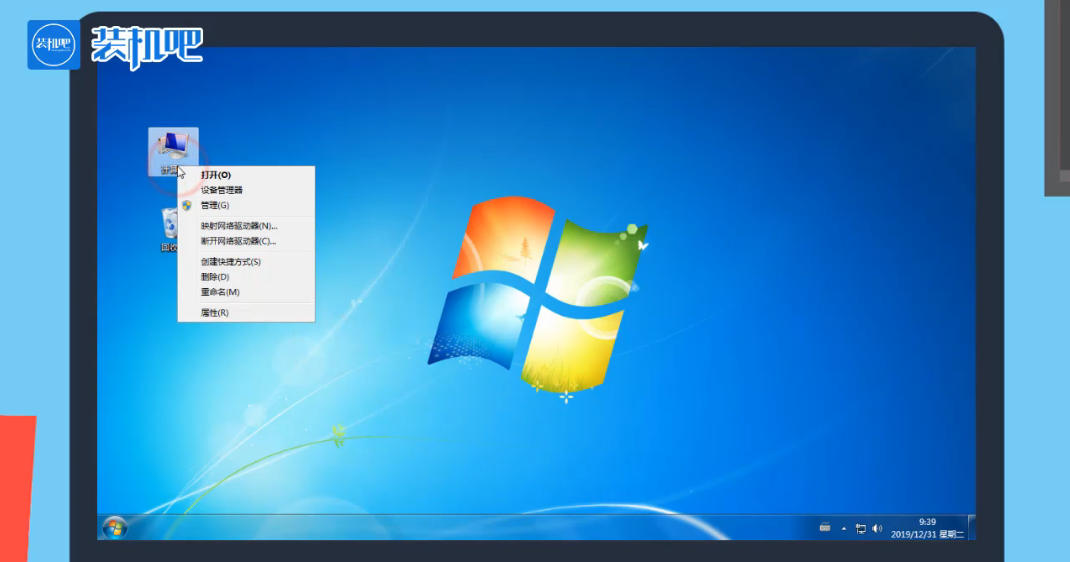Click the network tray icon
1070x562 pixels.
point(861,529)
